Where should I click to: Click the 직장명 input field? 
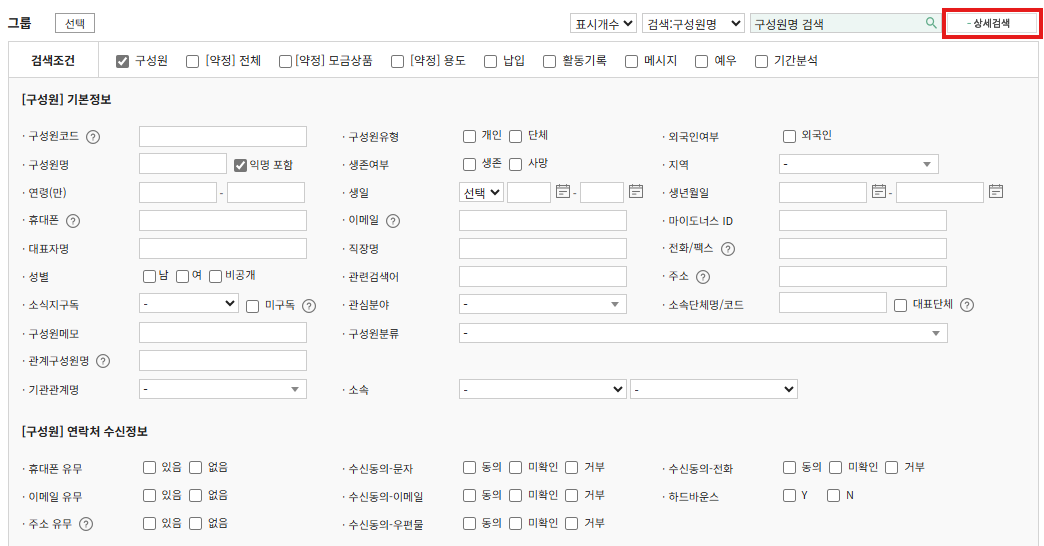click(543, 248)
